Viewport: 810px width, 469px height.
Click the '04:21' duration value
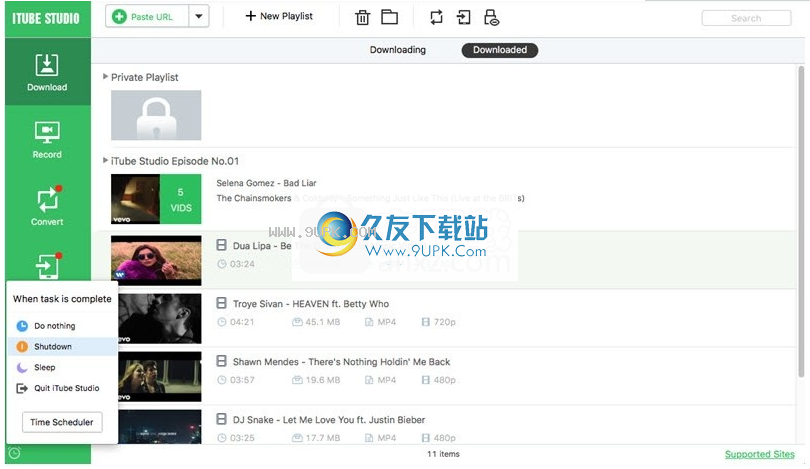[242, 322]
